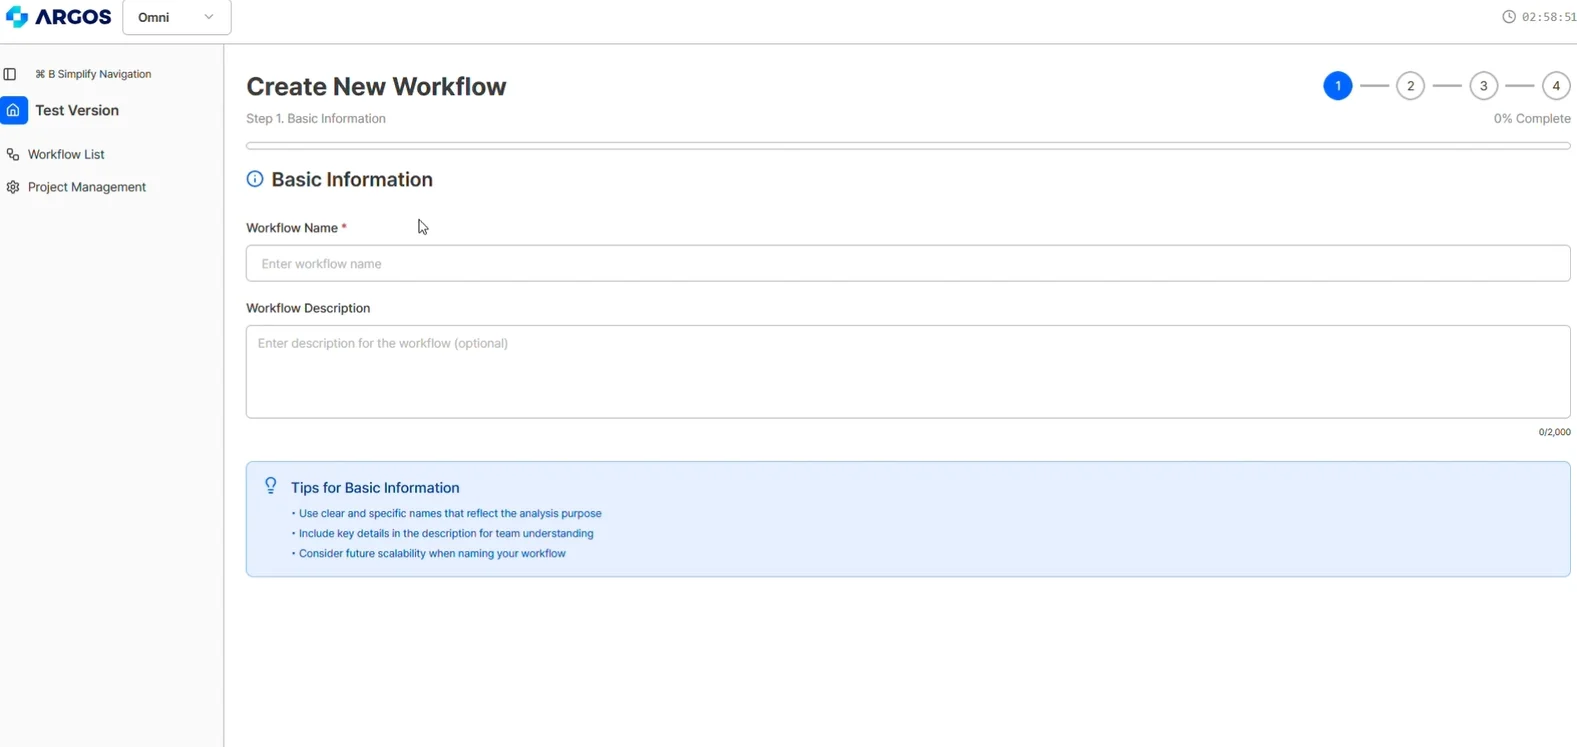Open Workflow List in sidebar
Viewport: 1577px width, 747px height.
[x=66, y=155]
